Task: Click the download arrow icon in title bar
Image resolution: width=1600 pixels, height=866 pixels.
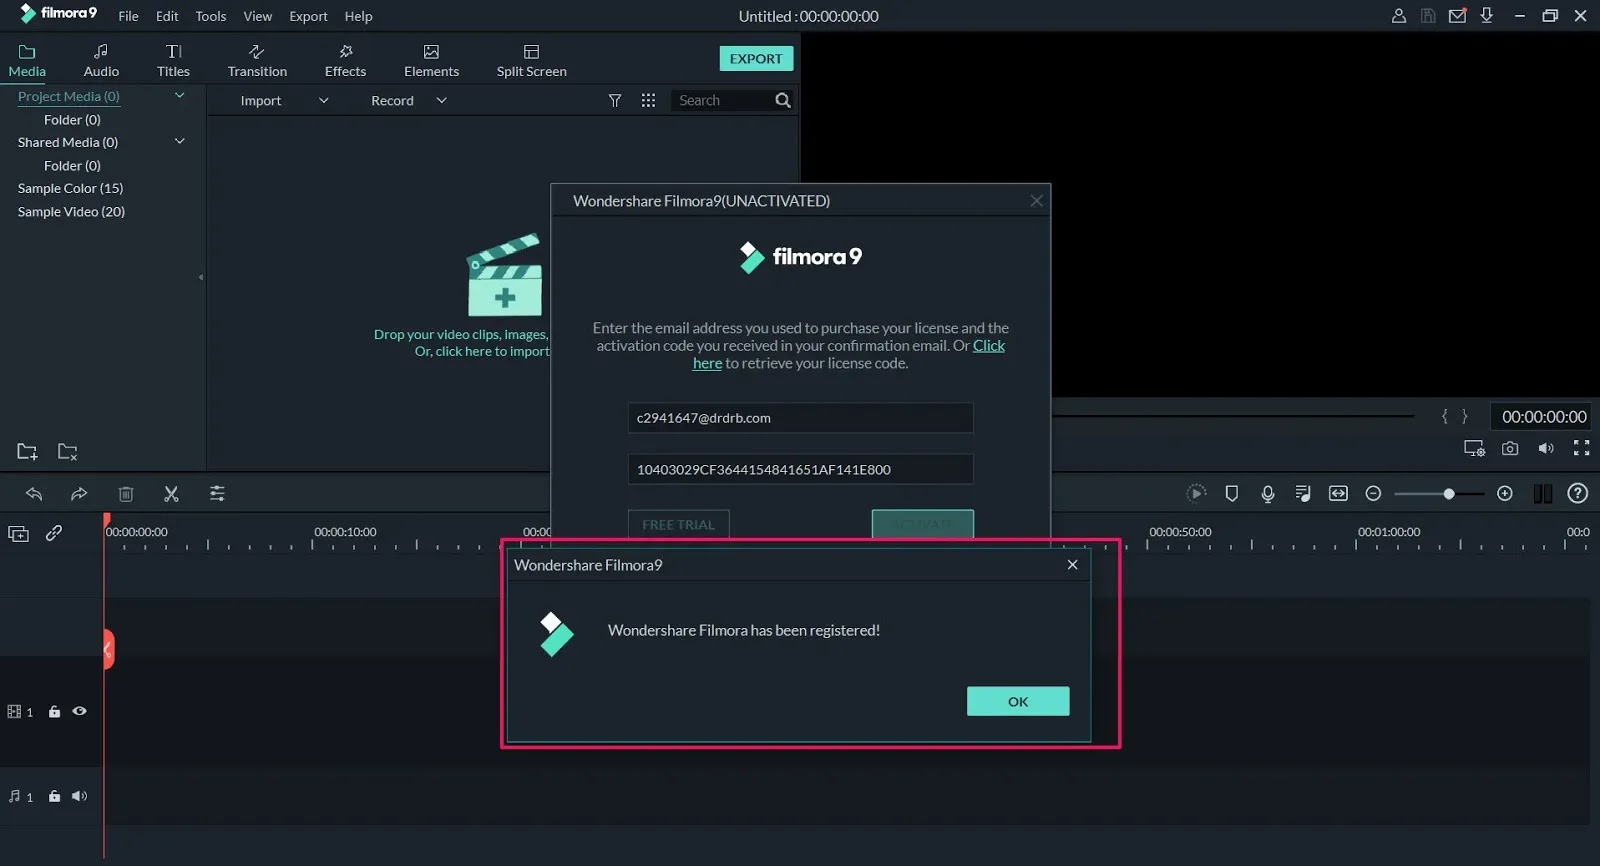Action: [1487, 16]
